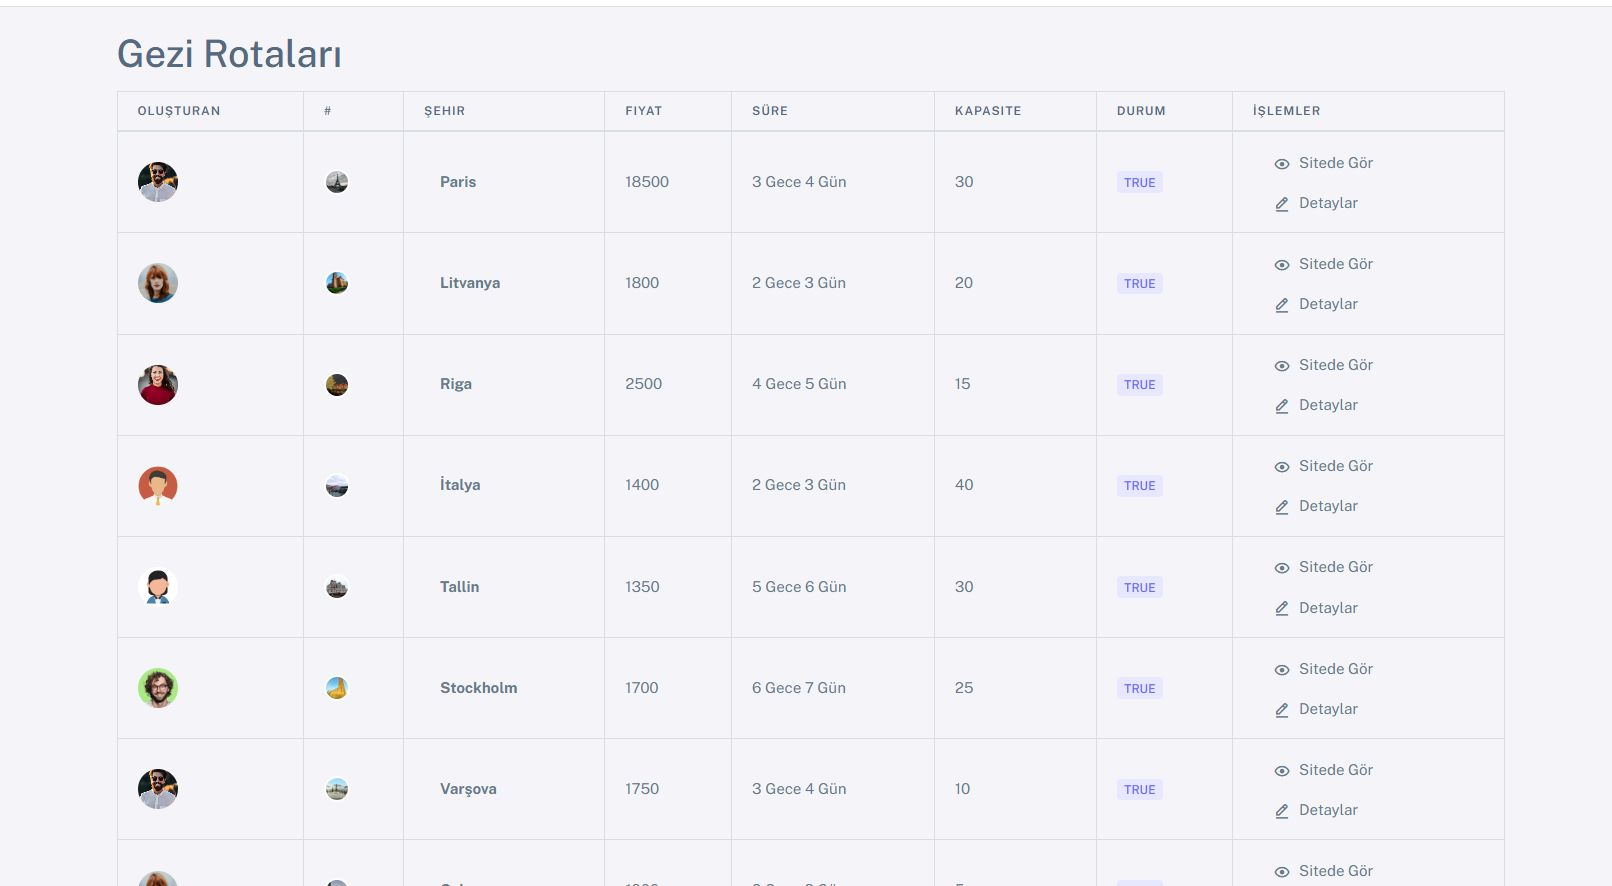Click the eye icon in Paris row

[x=1281, y=164]
